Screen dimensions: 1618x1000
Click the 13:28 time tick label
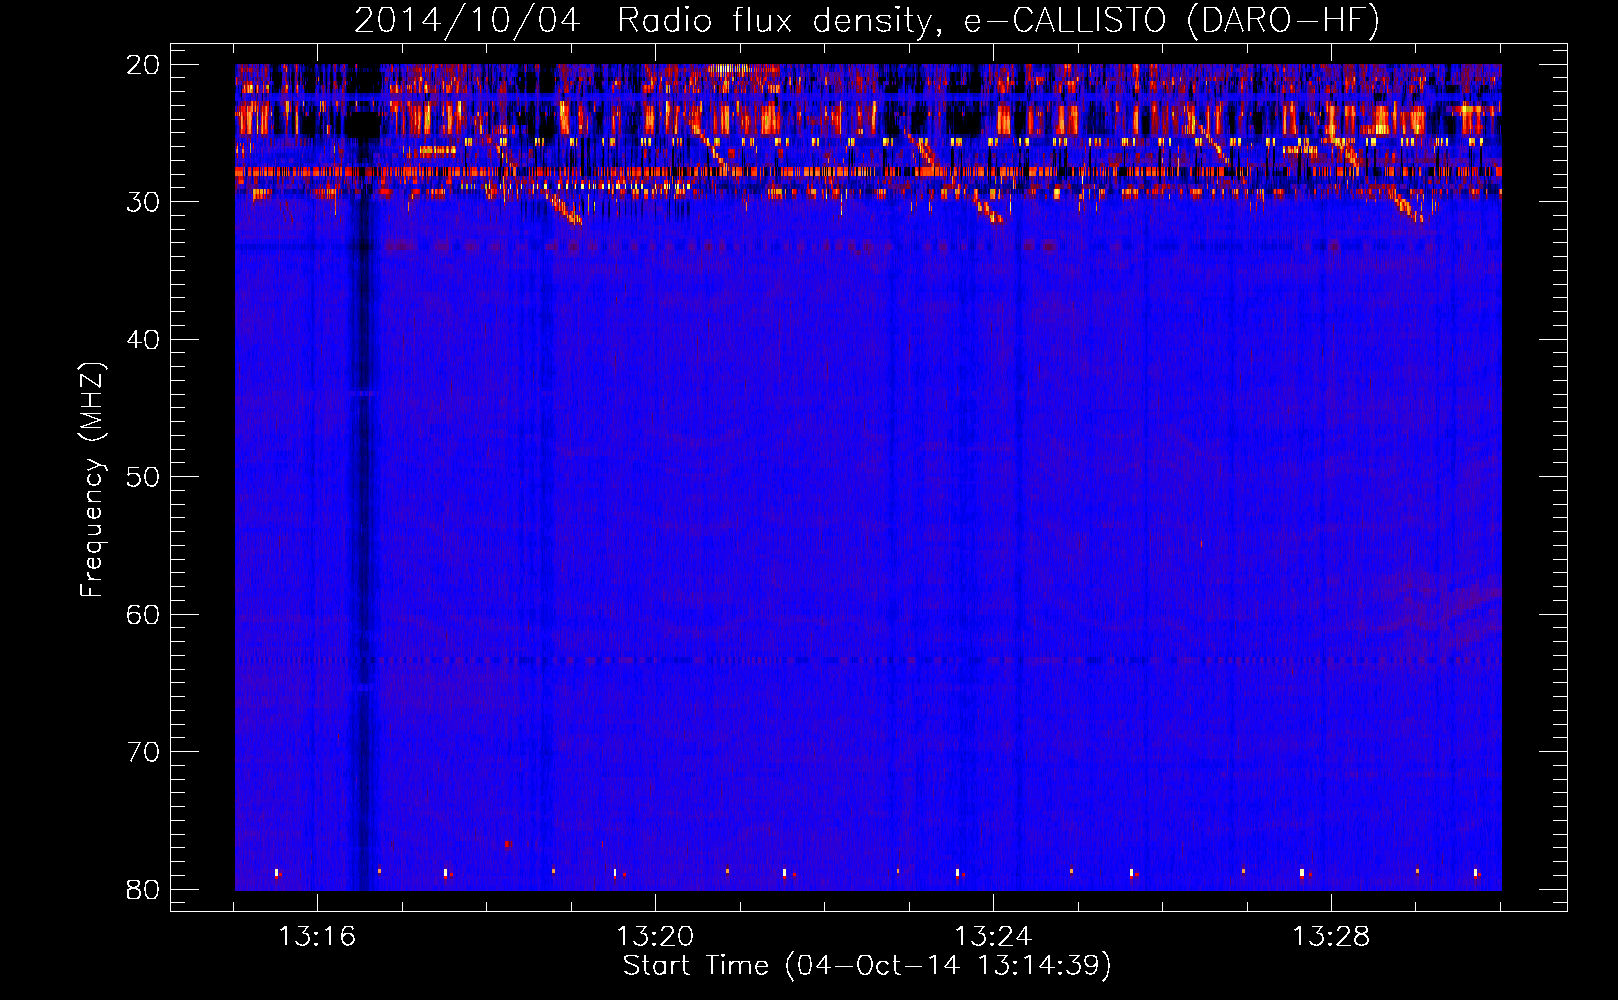[1331, 937]
